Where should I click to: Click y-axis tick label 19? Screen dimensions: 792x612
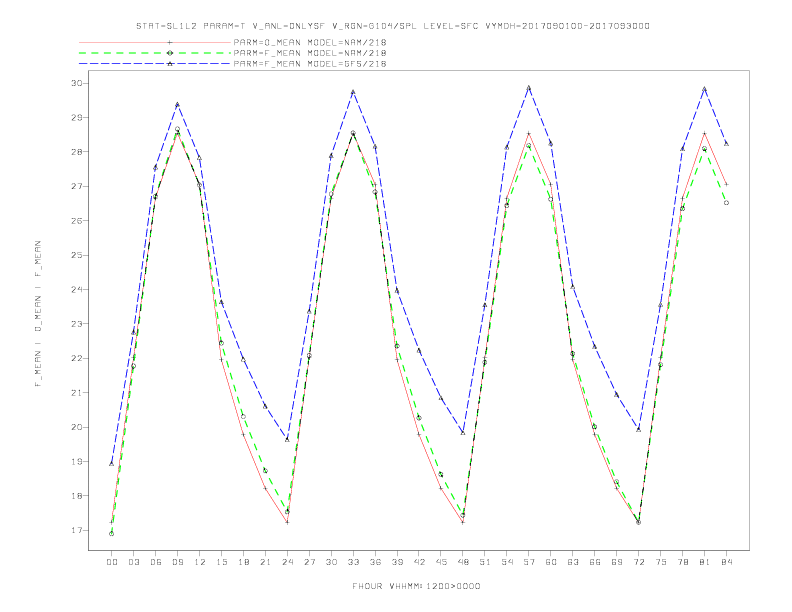click(77, 462)
